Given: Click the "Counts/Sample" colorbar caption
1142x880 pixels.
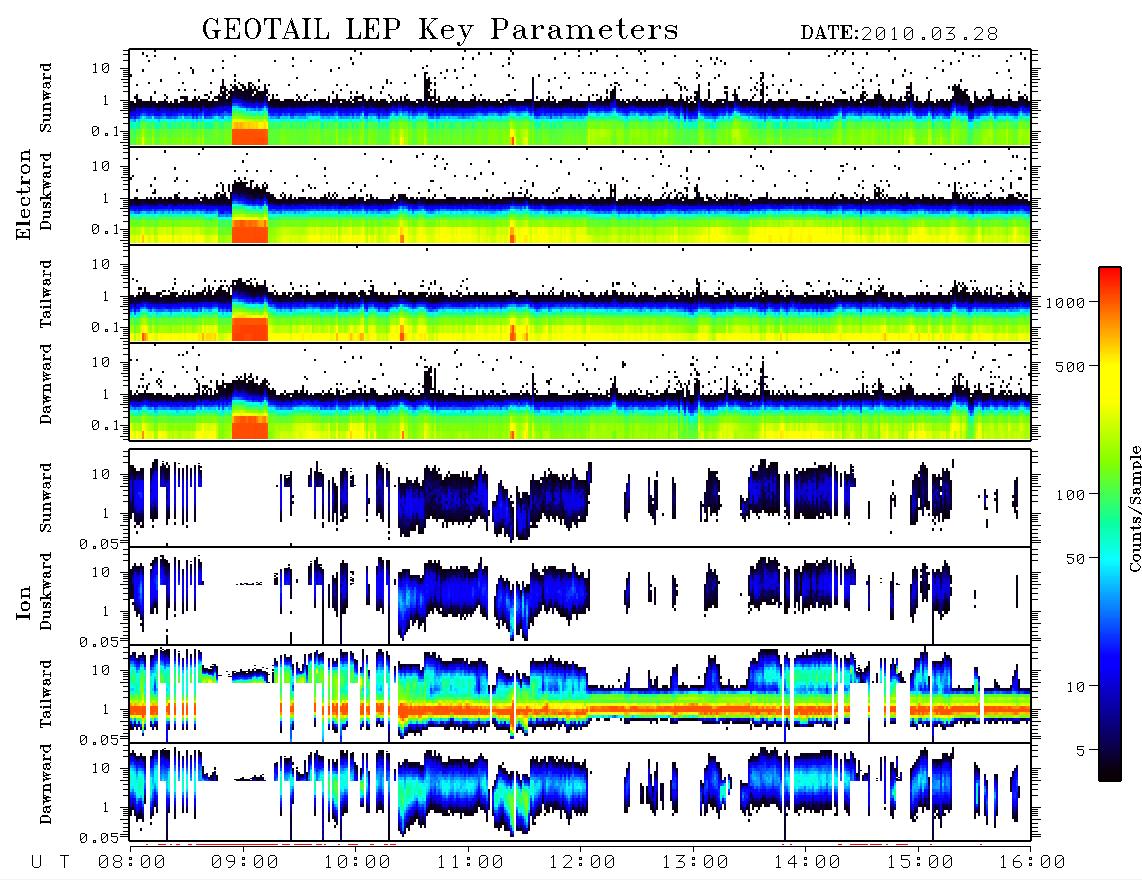Looking at the screenshot, I should pyautogui.click(x=1134, y=508).
